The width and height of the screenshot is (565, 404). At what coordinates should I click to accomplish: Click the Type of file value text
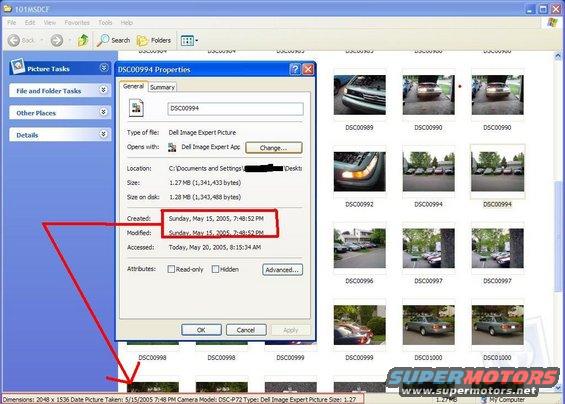point(202,133)
